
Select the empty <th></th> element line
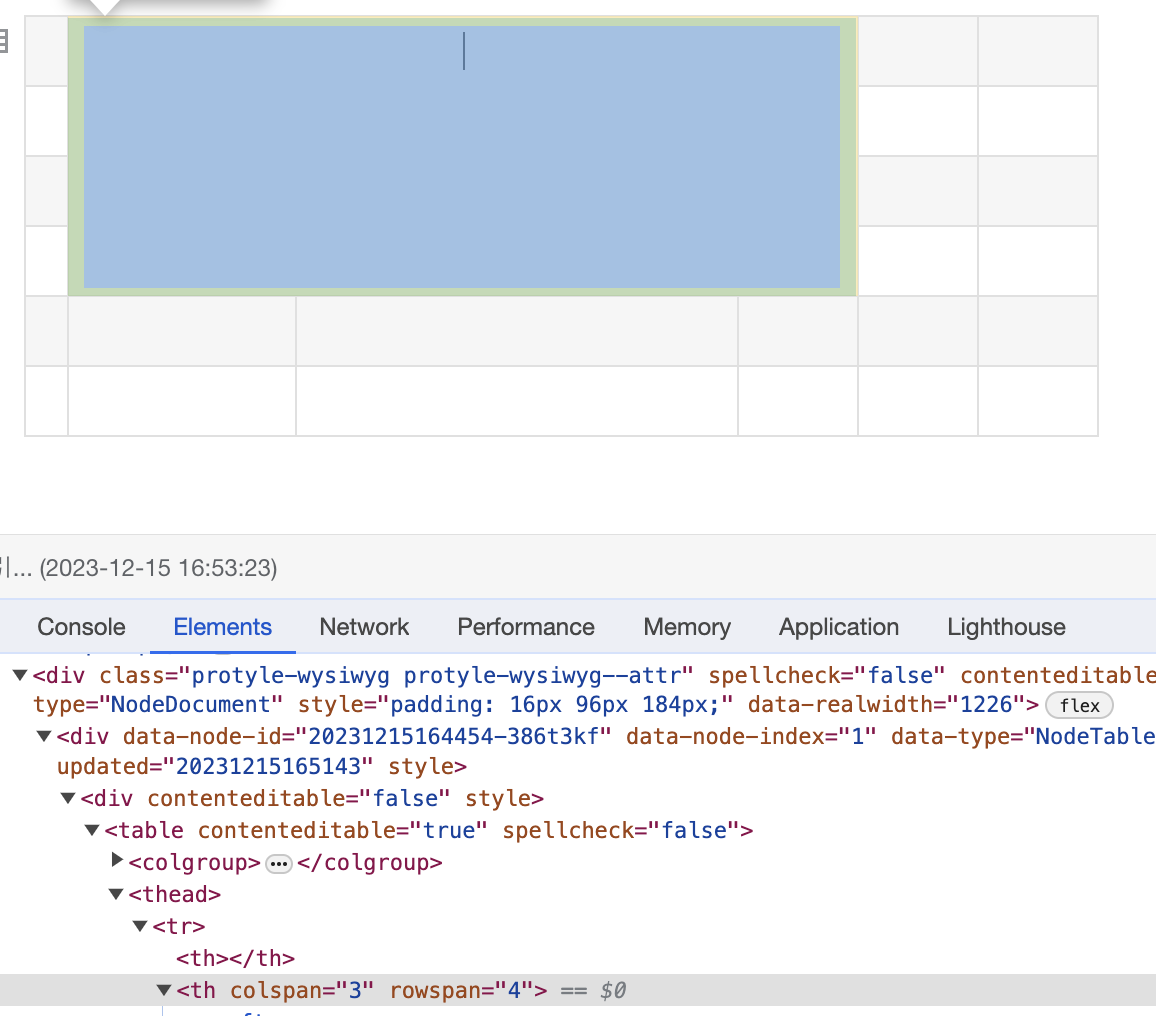tap(235, 958)
